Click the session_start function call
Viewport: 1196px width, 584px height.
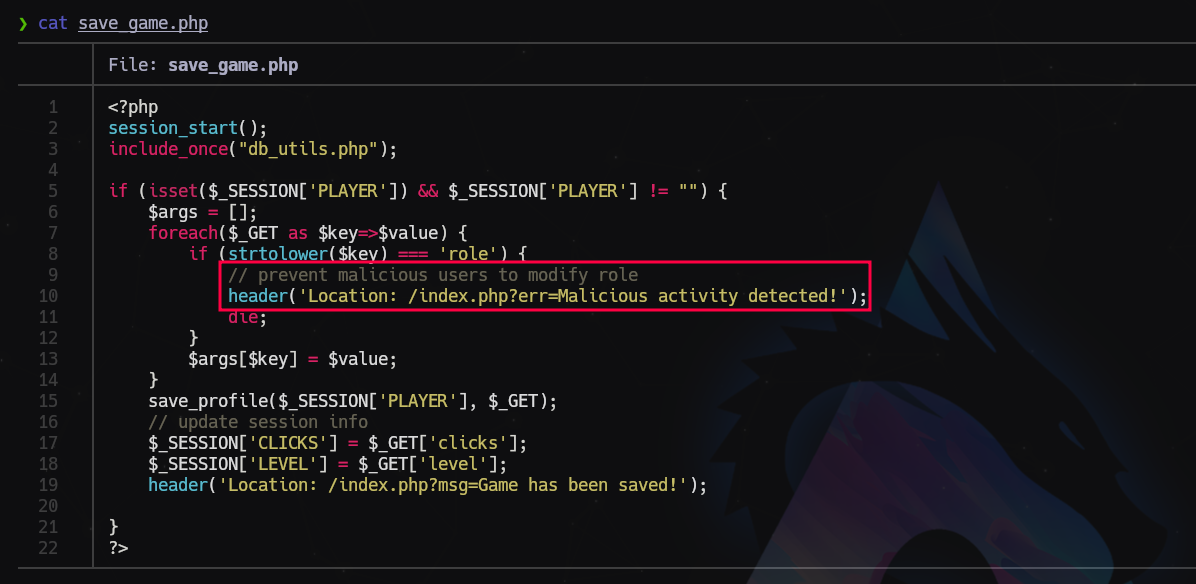point(172,128)
